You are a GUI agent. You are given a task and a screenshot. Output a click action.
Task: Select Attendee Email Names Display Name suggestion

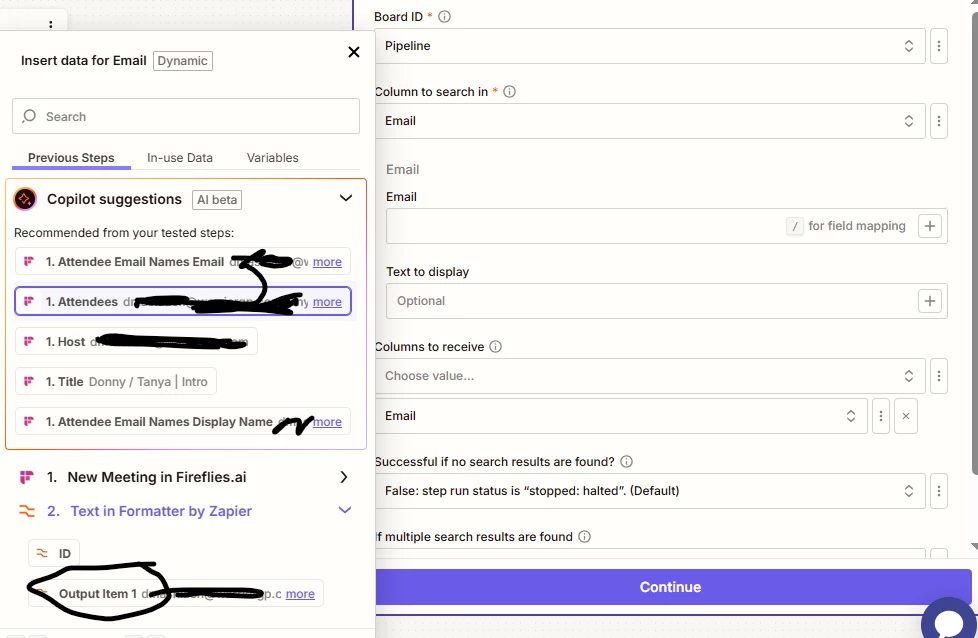point(183,421)
